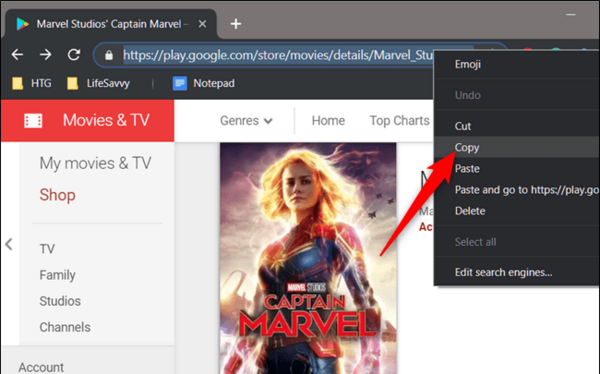Open the HTG bookmarks folder
The width and height of the screenshot is (600, 374).
(x=32, y=83)
